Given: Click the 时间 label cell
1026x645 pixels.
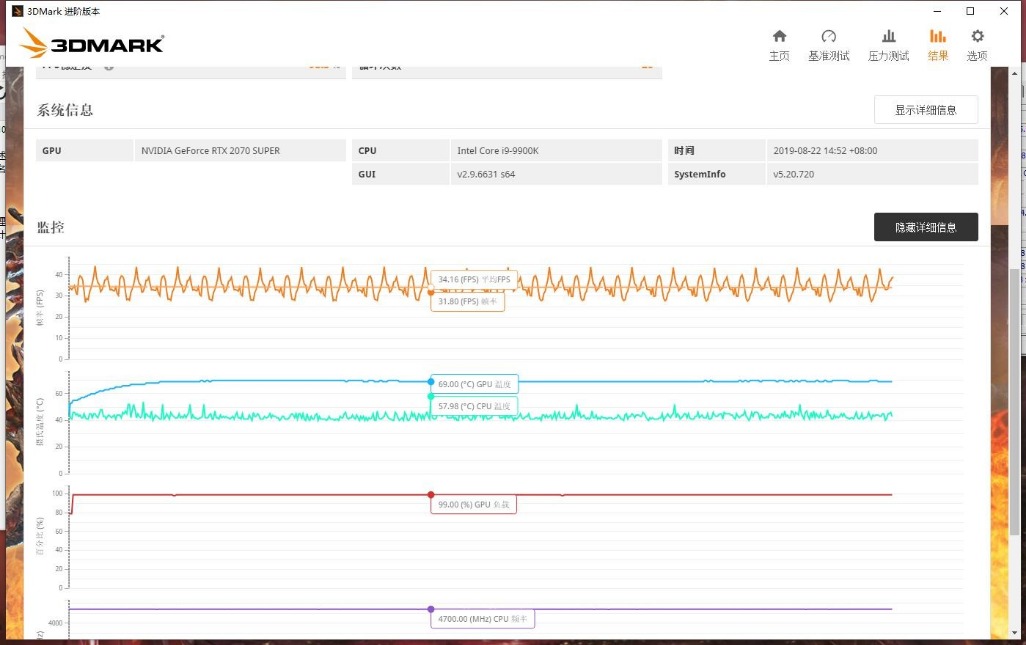Looking at the screenshot, I should pos(716,150).
